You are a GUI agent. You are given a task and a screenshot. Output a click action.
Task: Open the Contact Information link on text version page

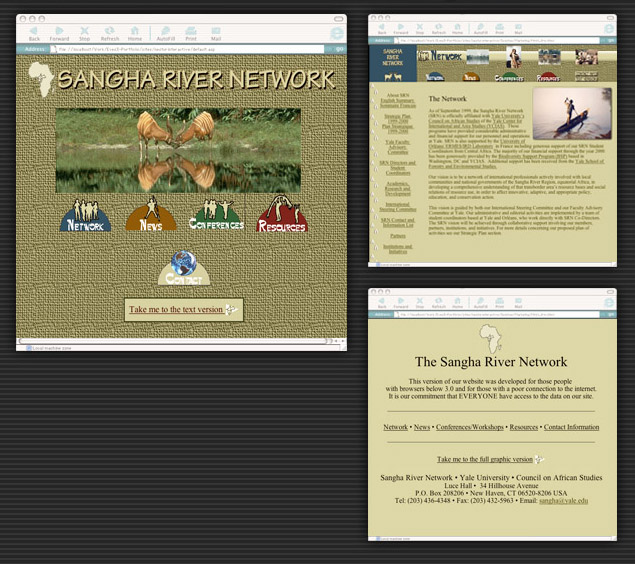(571, 427)
